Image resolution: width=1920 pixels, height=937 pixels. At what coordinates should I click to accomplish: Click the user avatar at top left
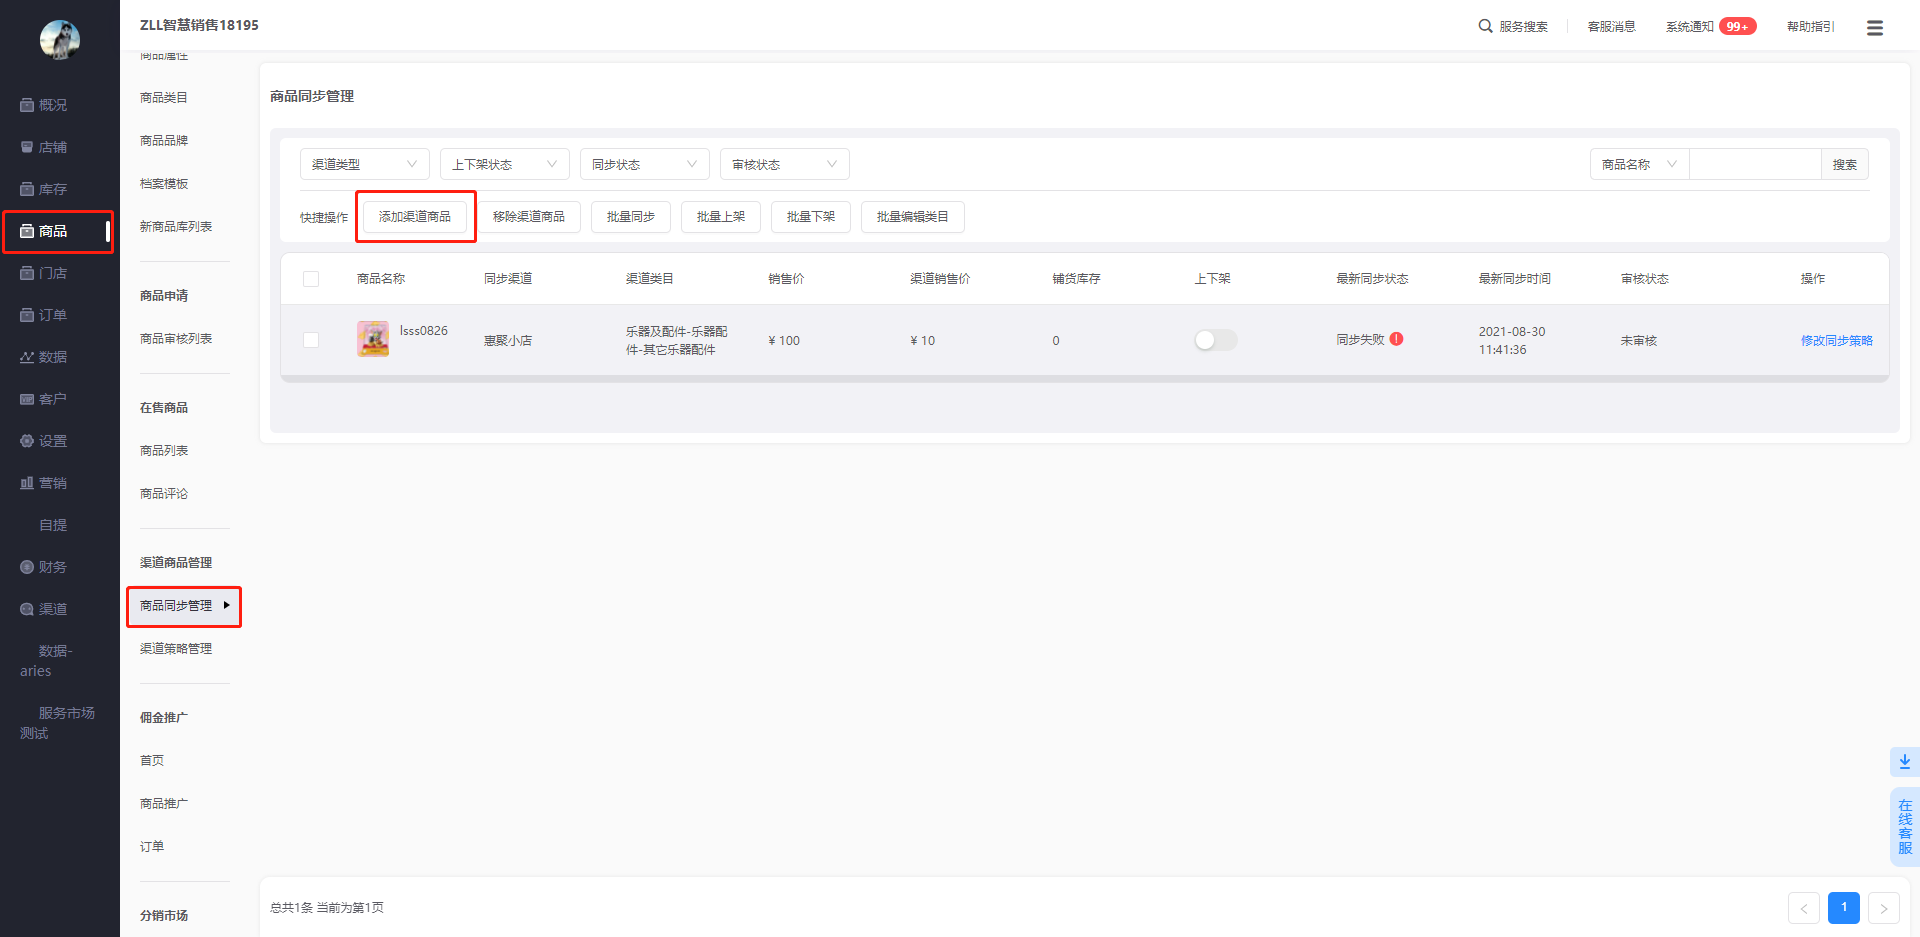pos(59,40)
